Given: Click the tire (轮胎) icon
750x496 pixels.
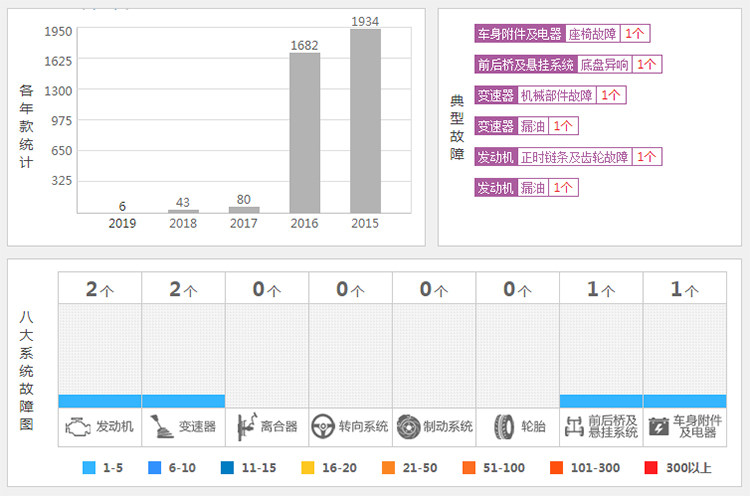Looking at the screenshot, I should tap(504, 427).
